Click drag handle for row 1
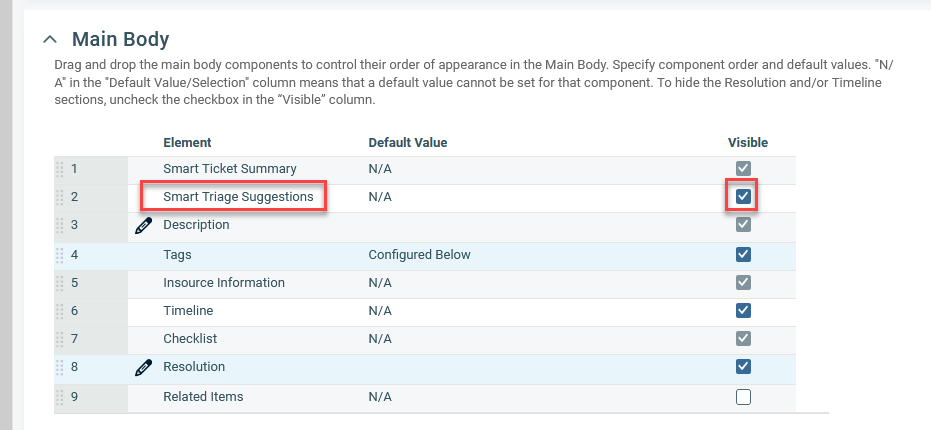The height and width of the screenshot is (430, 931). click(x=59, y=169)
